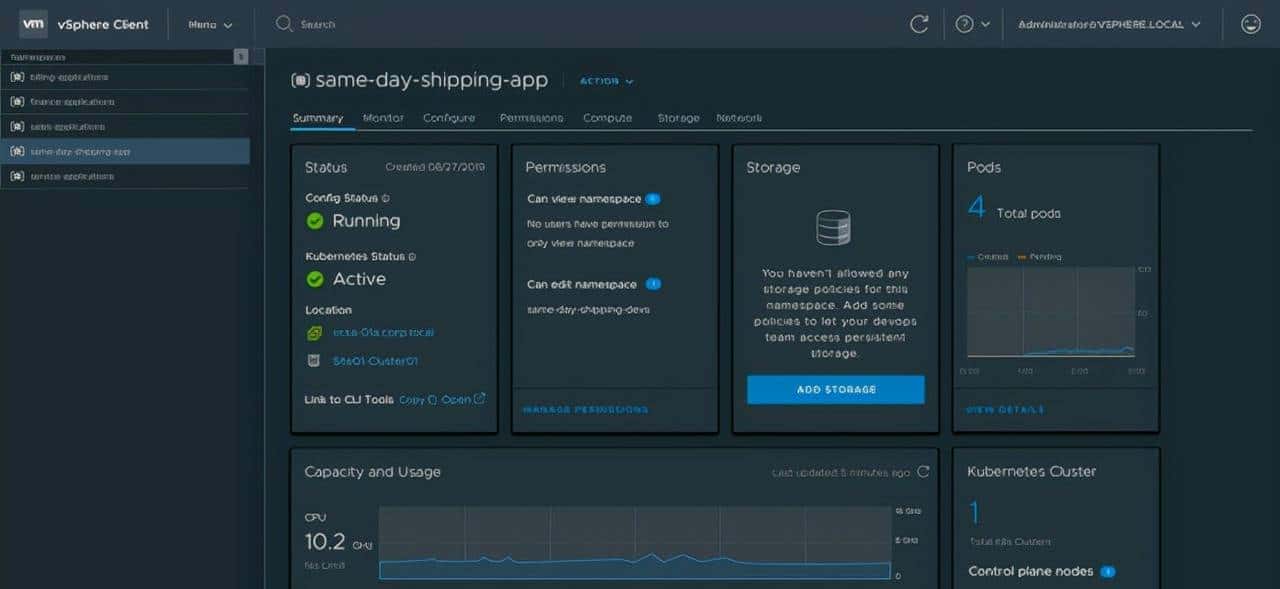Open the Administrator@VSPHERE.LOCAL user dropdown
1280x589 pixels.
(x=1102, y=23)
